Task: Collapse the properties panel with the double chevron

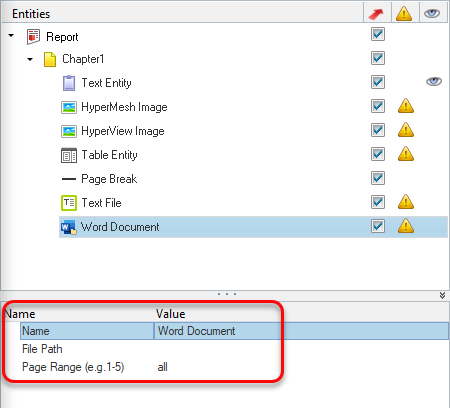Action: point(442,295)
